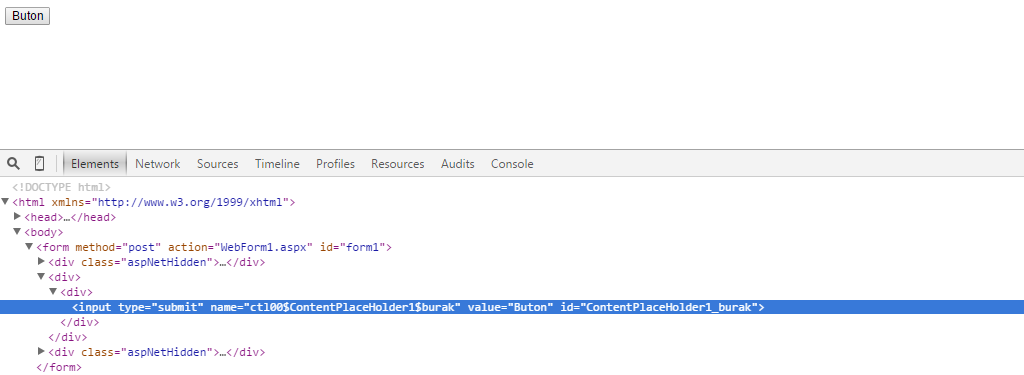This screenshot has width=1024, height=375.
Task: Click the "WebForm1.aspx" action attribute value
Action: pyautogui.click(x=263, y=248)
